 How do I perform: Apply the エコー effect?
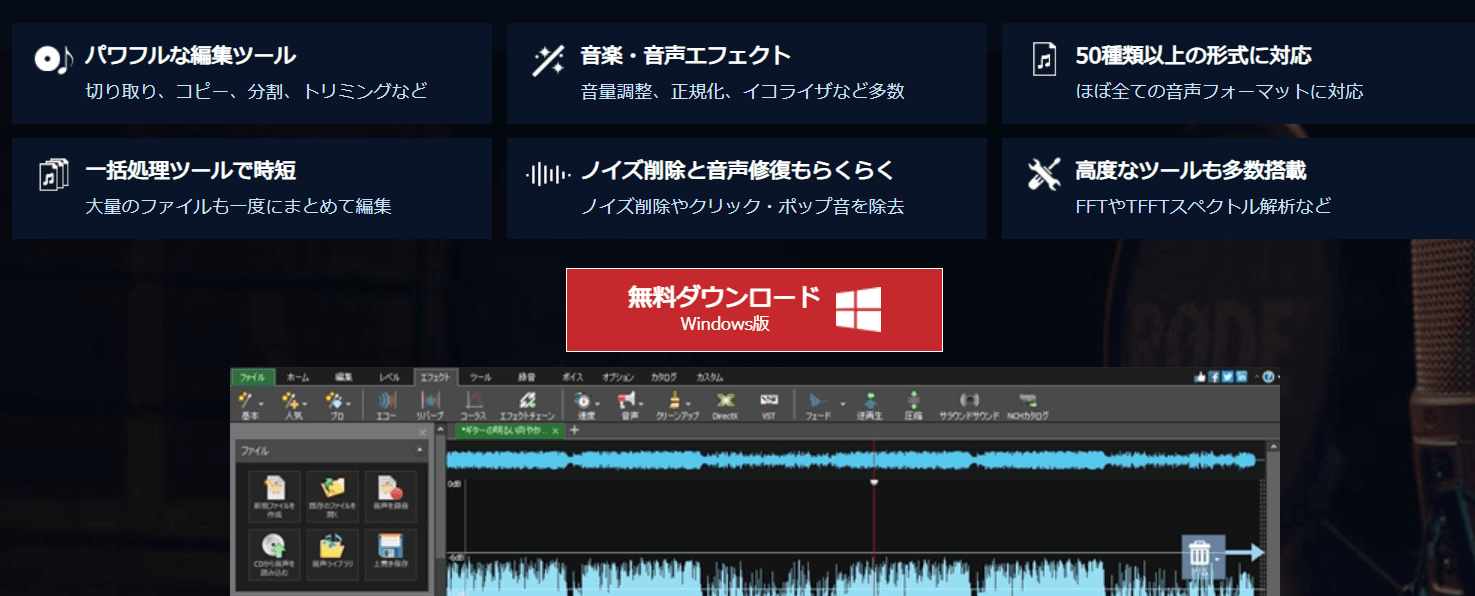tap(386, 405)
